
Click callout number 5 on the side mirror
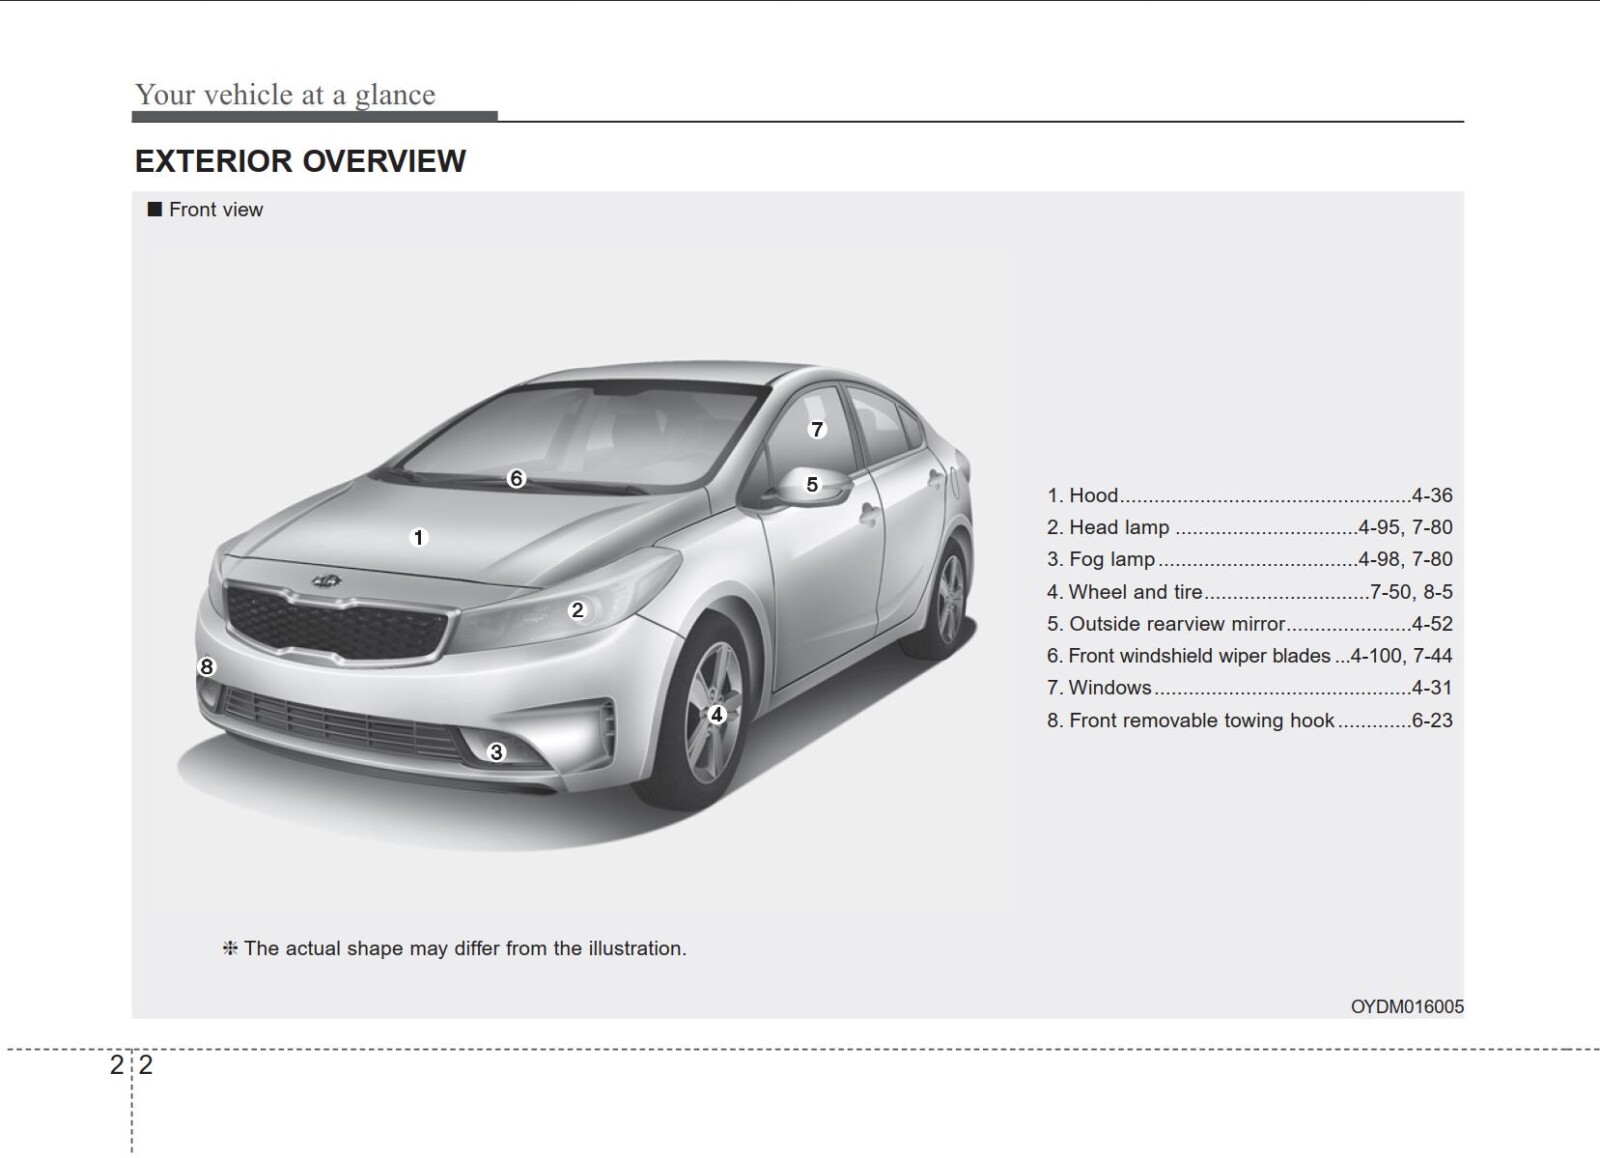pyautogui.click(x=812, y=484)
